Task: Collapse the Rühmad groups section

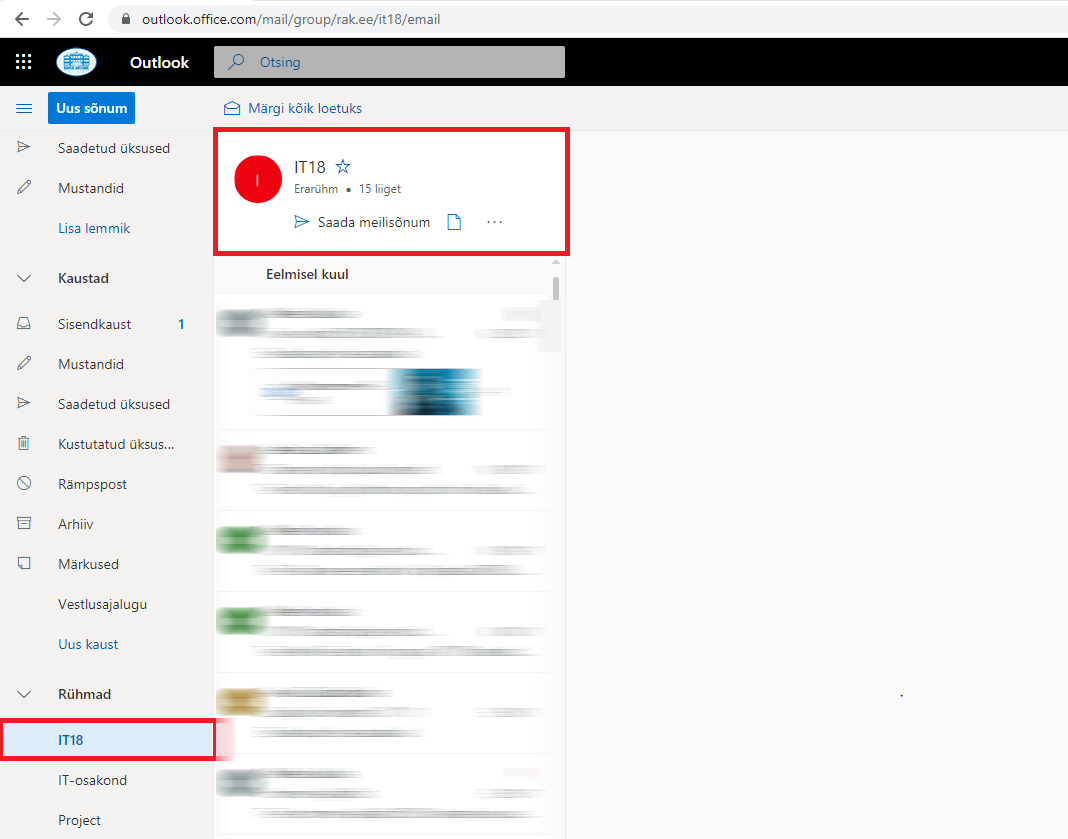Action: click(x=24, y=694)
